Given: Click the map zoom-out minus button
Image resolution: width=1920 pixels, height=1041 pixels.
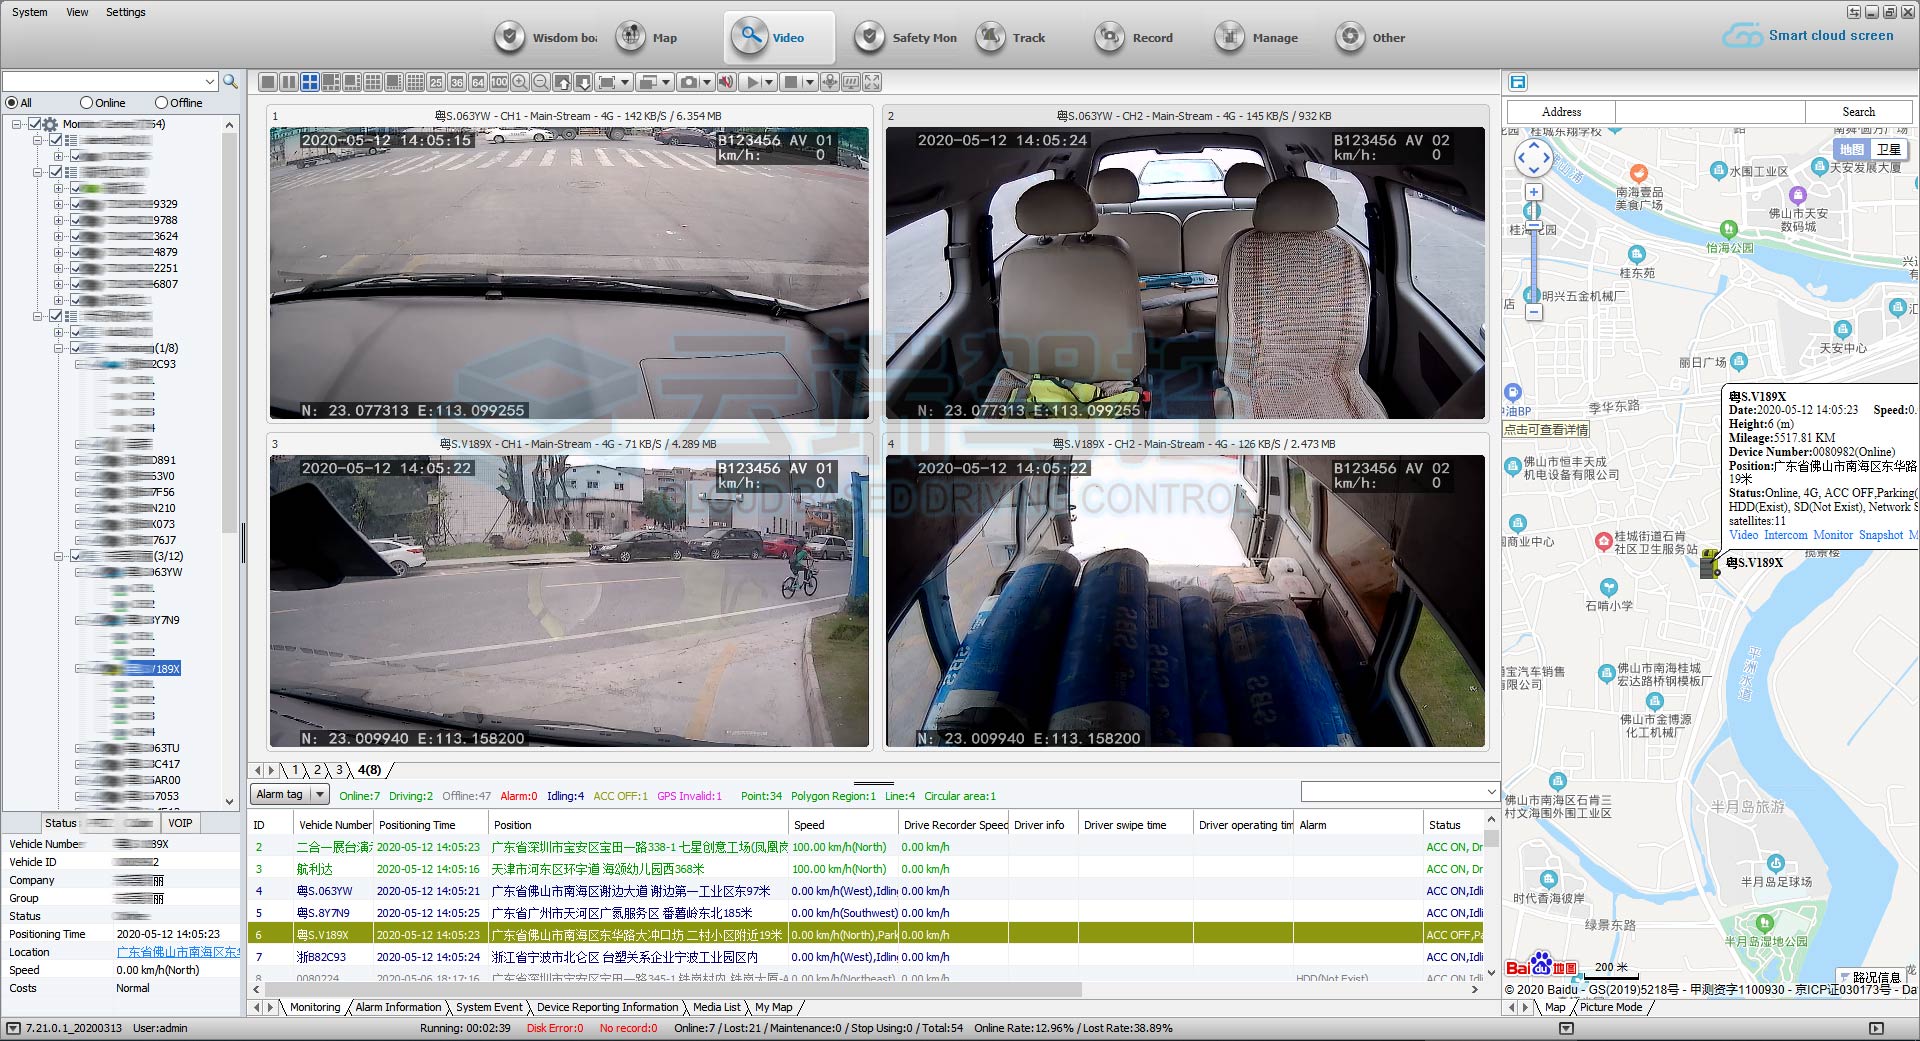Looking at the screenshot, I should [x=1534, y=312].
